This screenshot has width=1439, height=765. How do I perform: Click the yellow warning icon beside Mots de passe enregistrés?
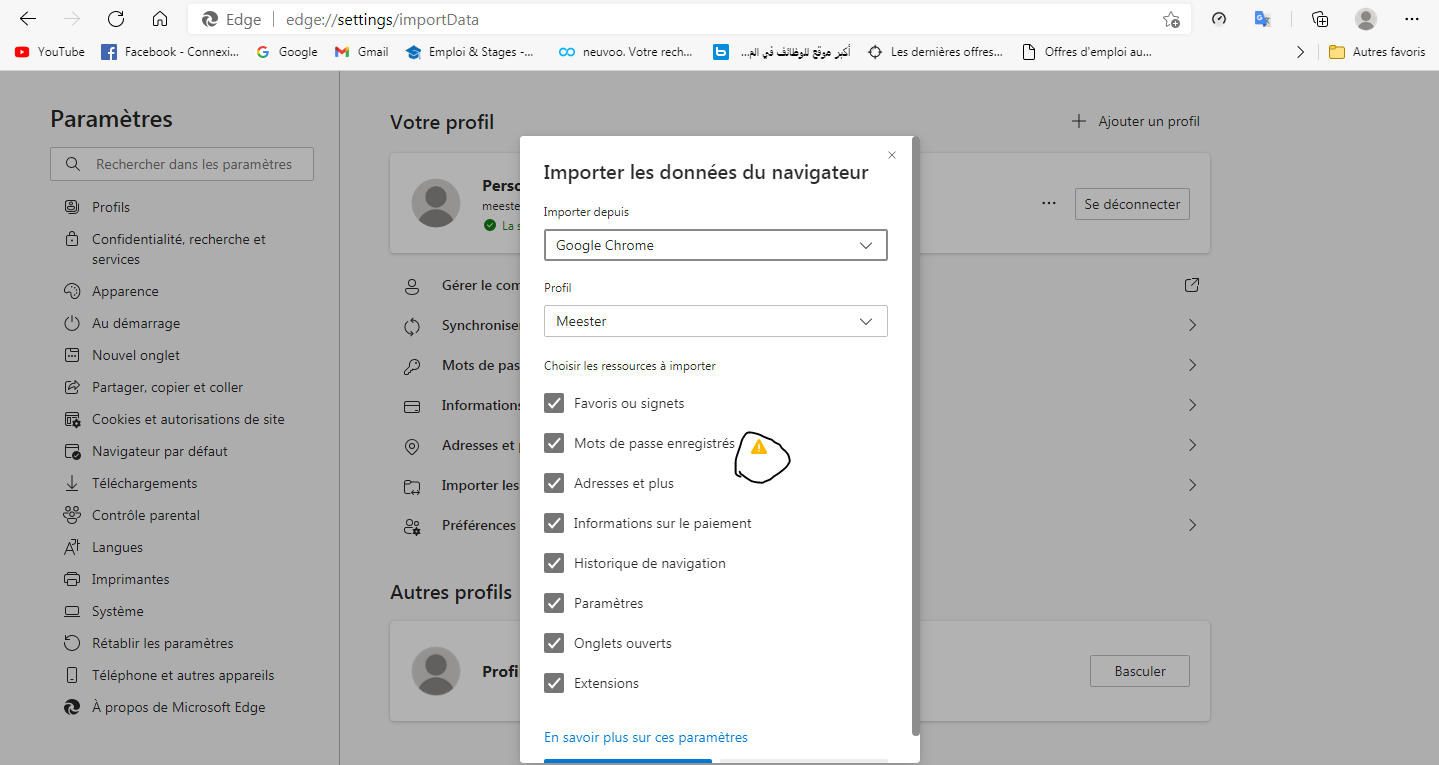[759, 447]
